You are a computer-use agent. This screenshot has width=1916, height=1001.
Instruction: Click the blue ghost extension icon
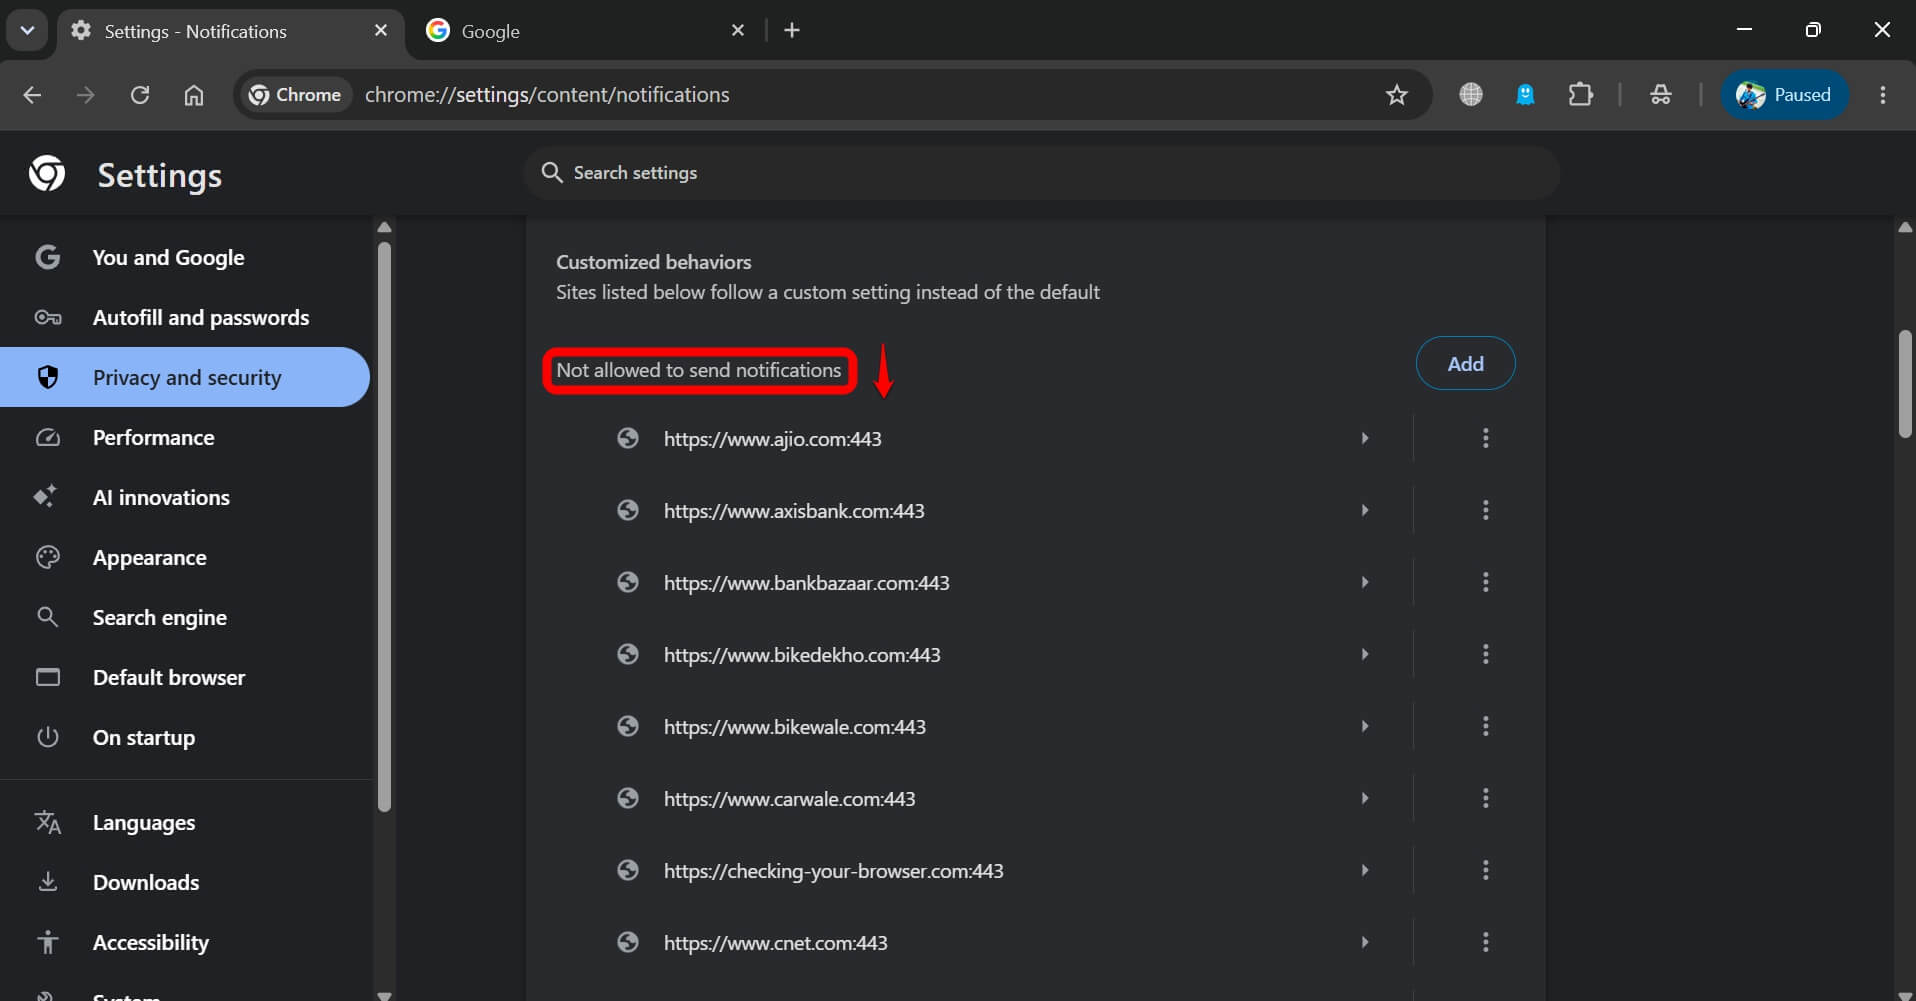tap(1525, 95)
